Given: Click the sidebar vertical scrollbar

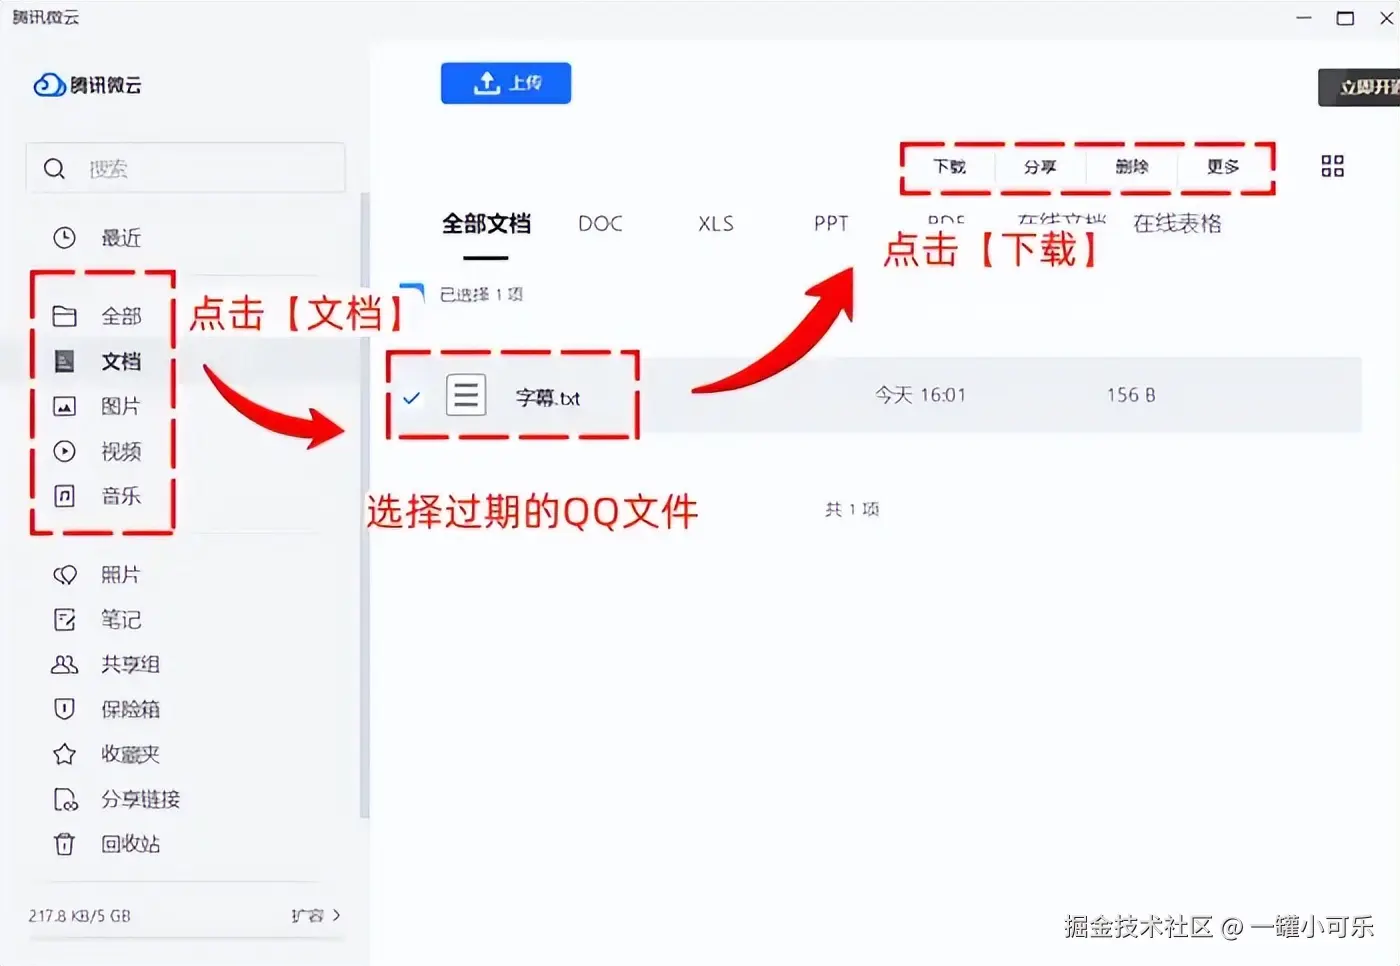Looking at the screenshot, I should (364, 505).
